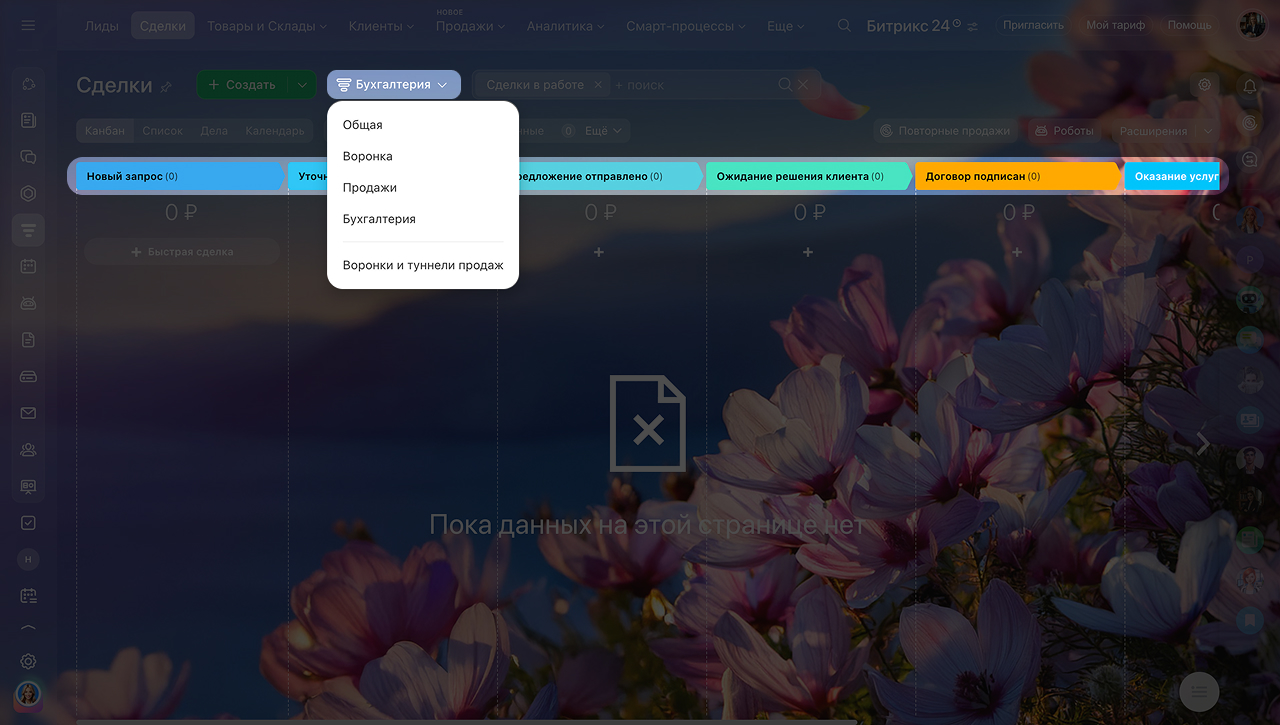
Task: Click the search magnifier in top bar
Action: pos(845,25)
